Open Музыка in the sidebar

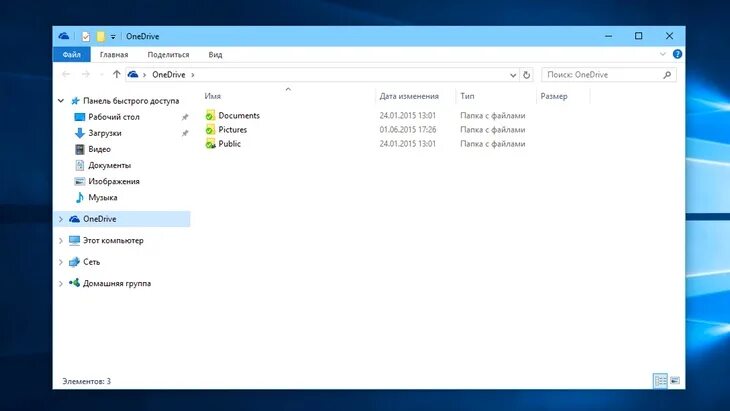point(102,197)
